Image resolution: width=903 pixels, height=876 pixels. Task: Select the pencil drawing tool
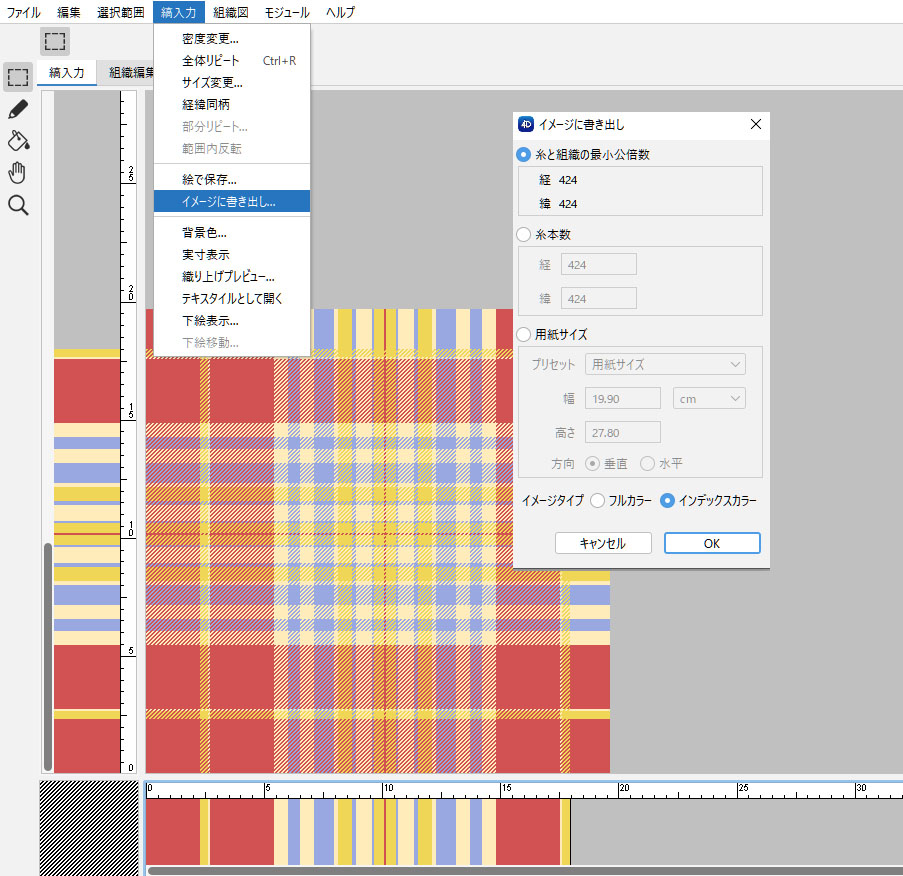(18, 109)
